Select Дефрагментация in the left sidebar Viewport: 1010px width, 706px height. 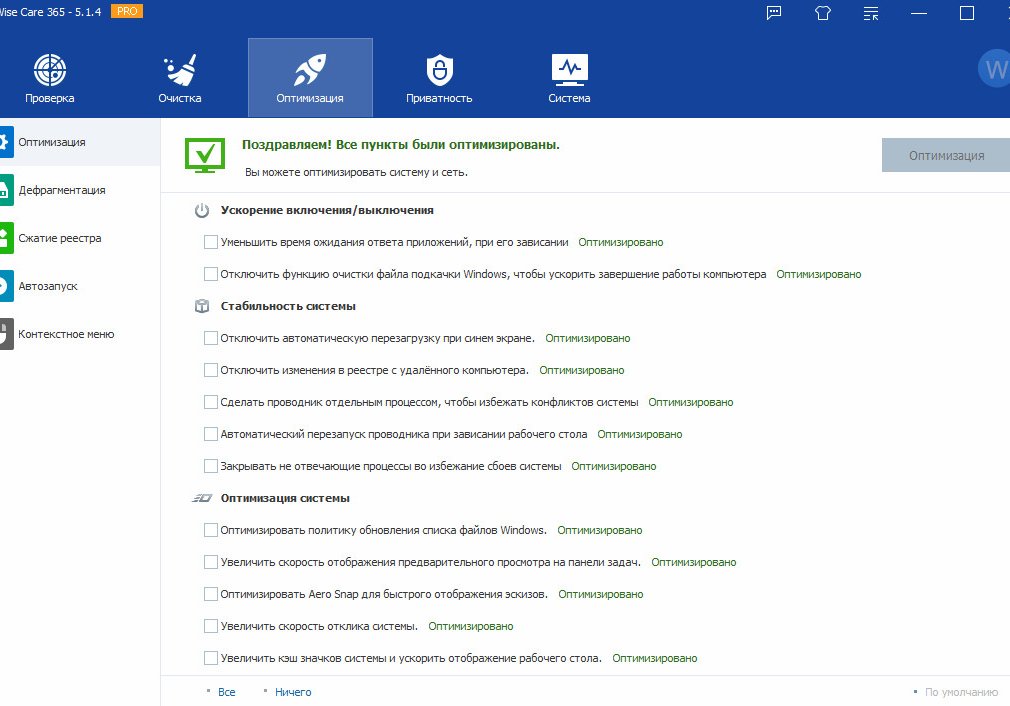(x=80, y=190)
